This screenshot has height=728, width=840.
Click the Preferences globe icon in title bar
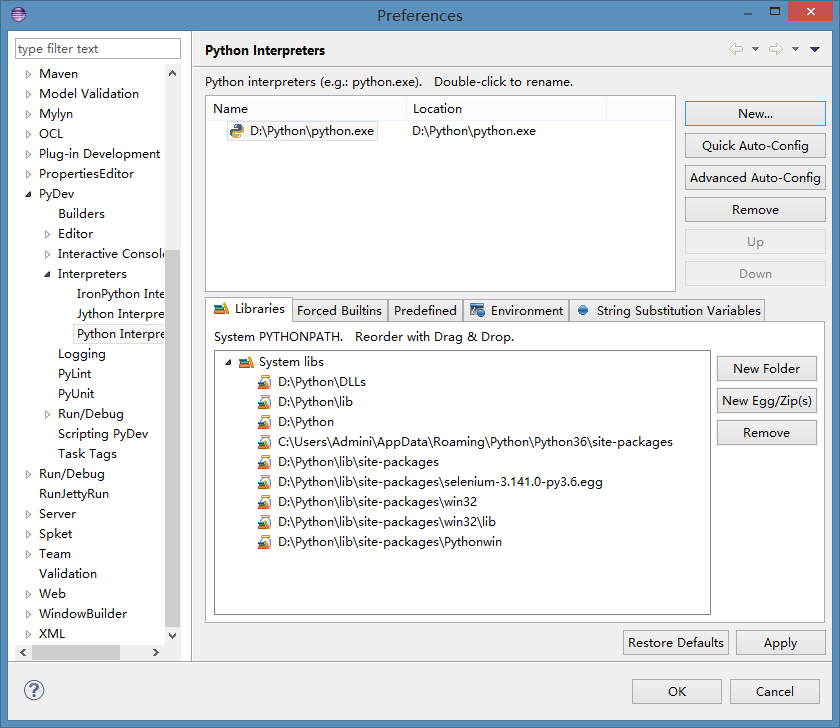16,15
